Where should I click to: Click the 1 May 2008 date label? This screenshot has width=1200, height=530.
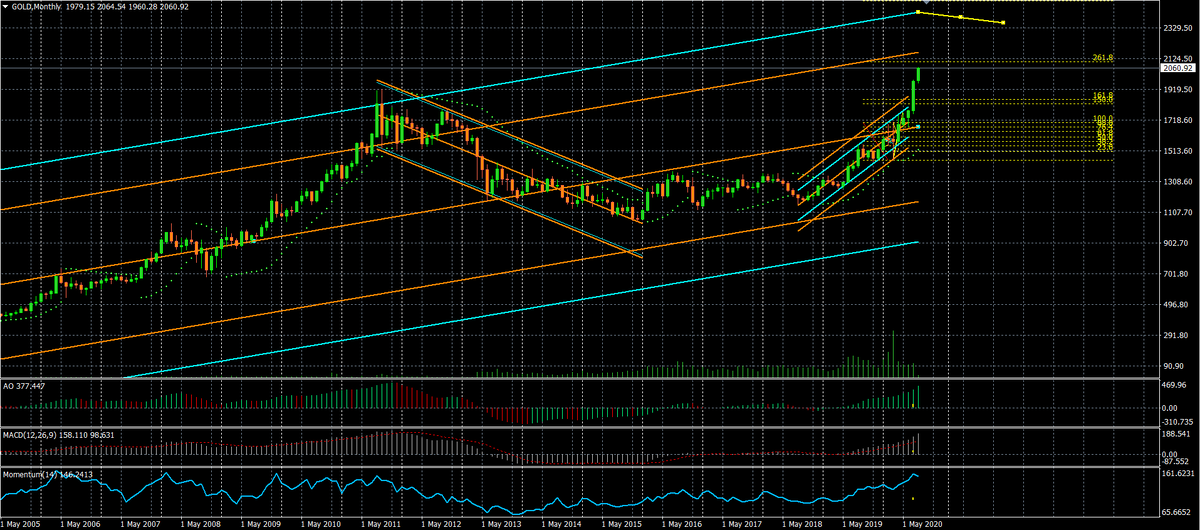[201, 524]
